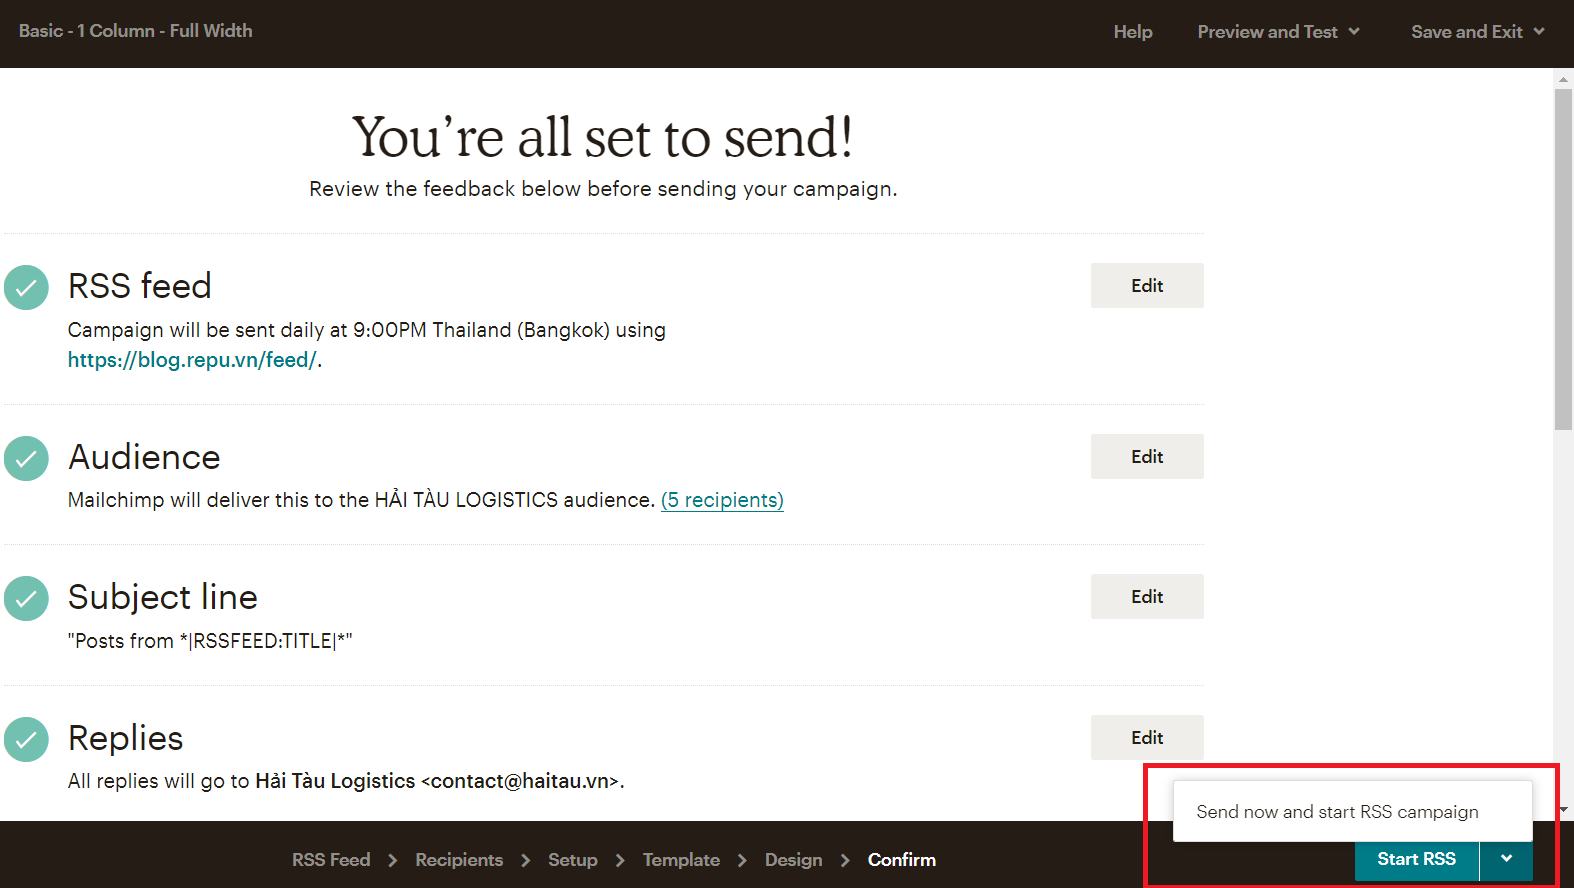
Task: Go to the RSS Feed step
Action: tap(331, 860)
